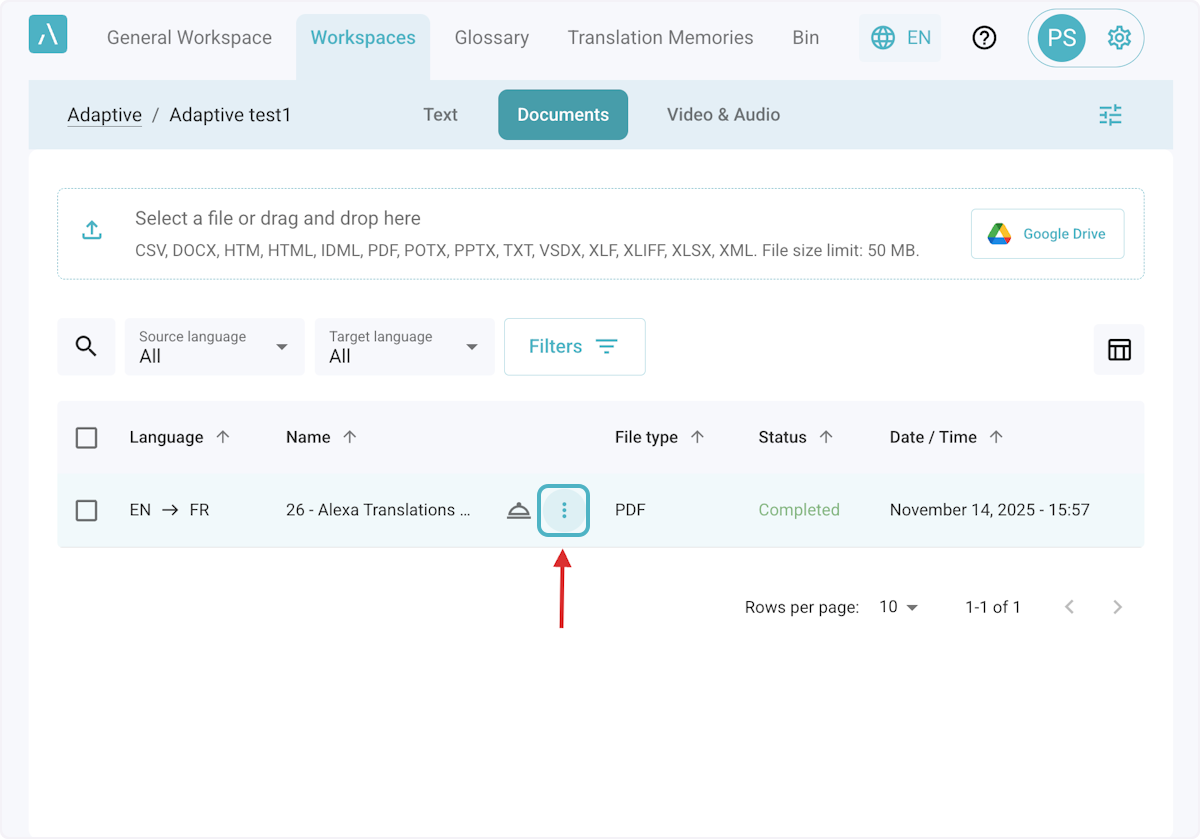Change rows per page dropdown
Image resolution: width=1200 pixels, height=839 pixels.
898,607
